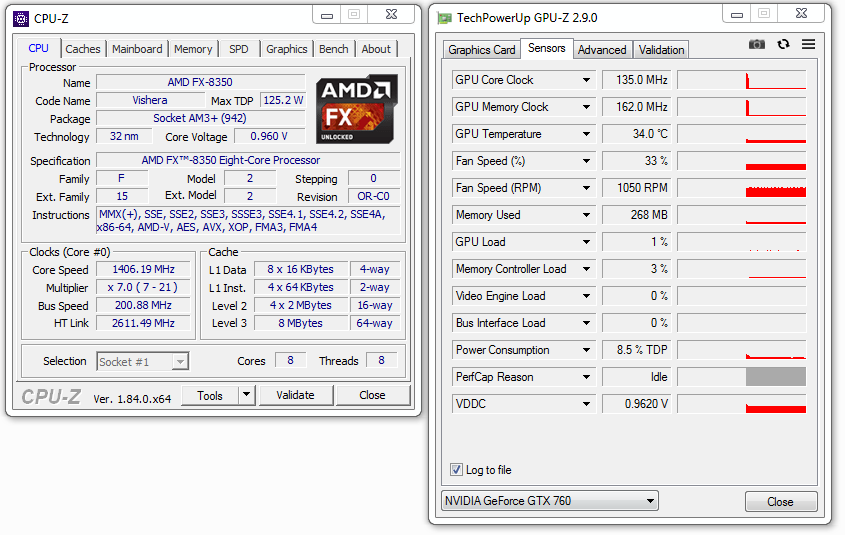This screenshot has height=535, width=845.
Task: Open the GPU Core Clock sensor dropdown
Action: point(586,80)
